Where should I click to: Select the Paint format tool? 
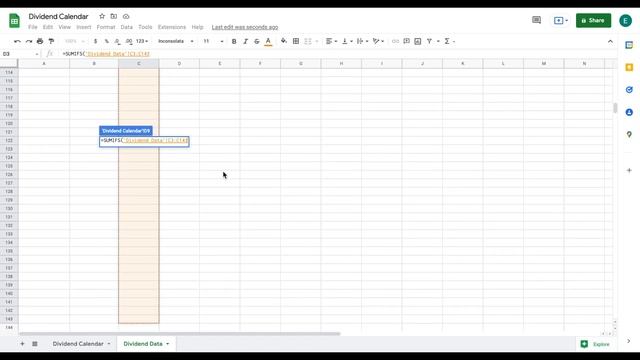point(51,41)
